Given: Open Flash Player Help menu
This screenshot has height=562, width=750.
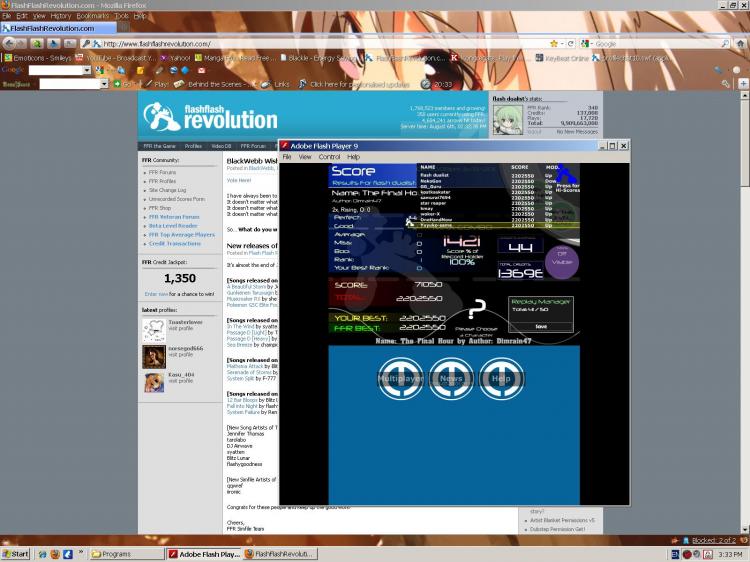Looking at the screenshot, I should (x=353, y=157).
